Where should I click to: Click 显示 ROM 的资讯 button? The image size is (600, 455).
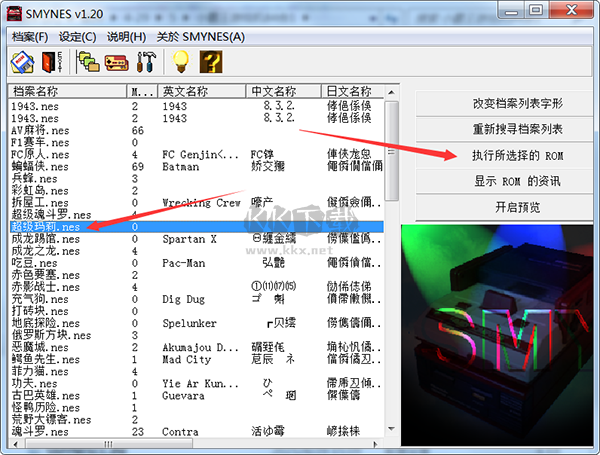(x=504, y=181)
